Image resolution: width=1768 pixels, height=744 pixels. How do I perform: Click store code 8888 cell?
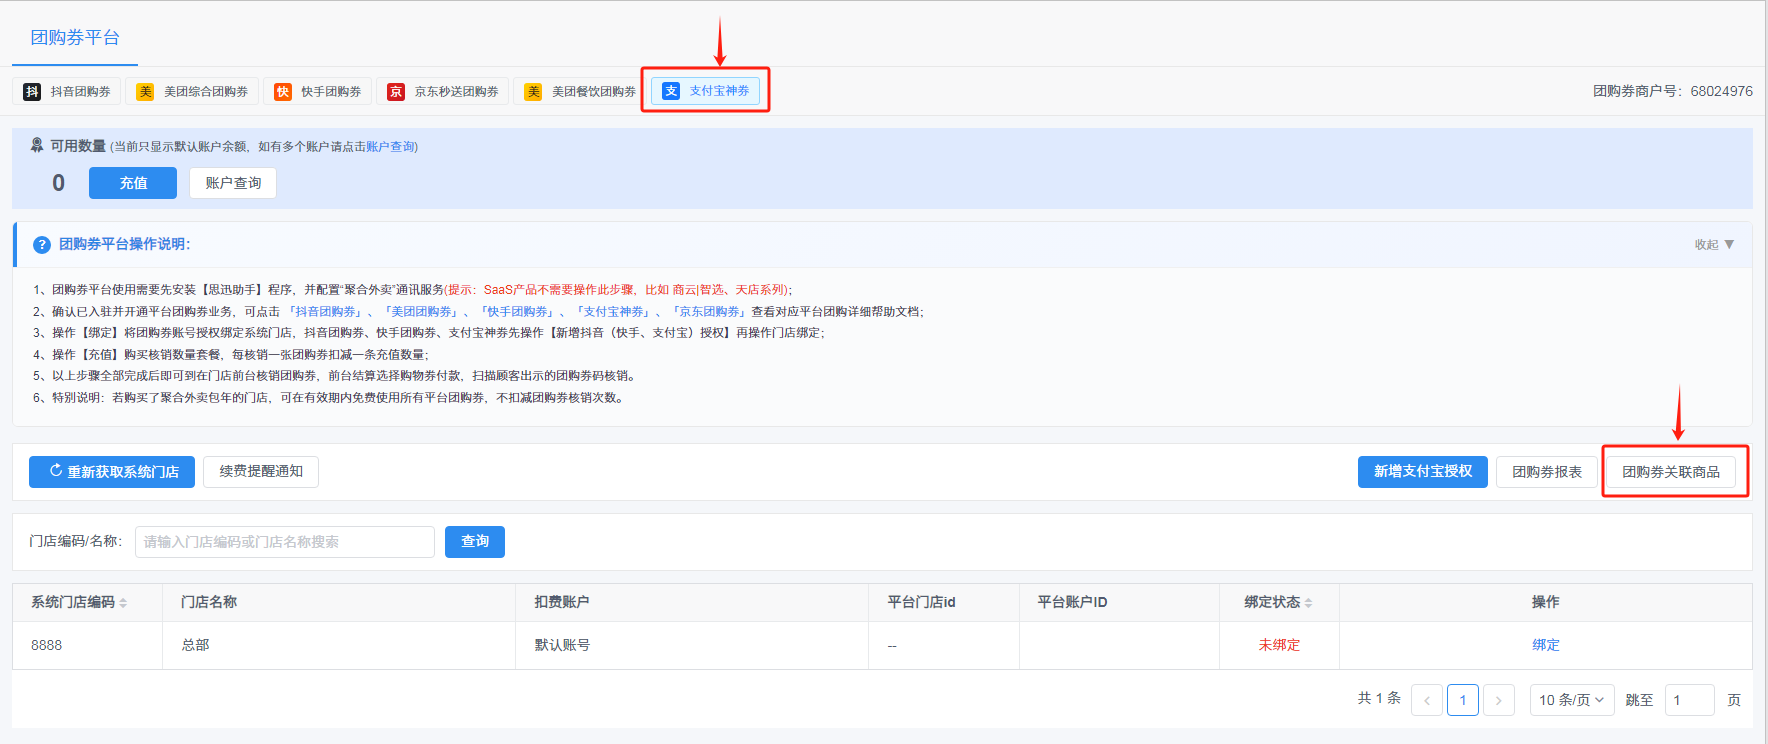pos(46,645)
